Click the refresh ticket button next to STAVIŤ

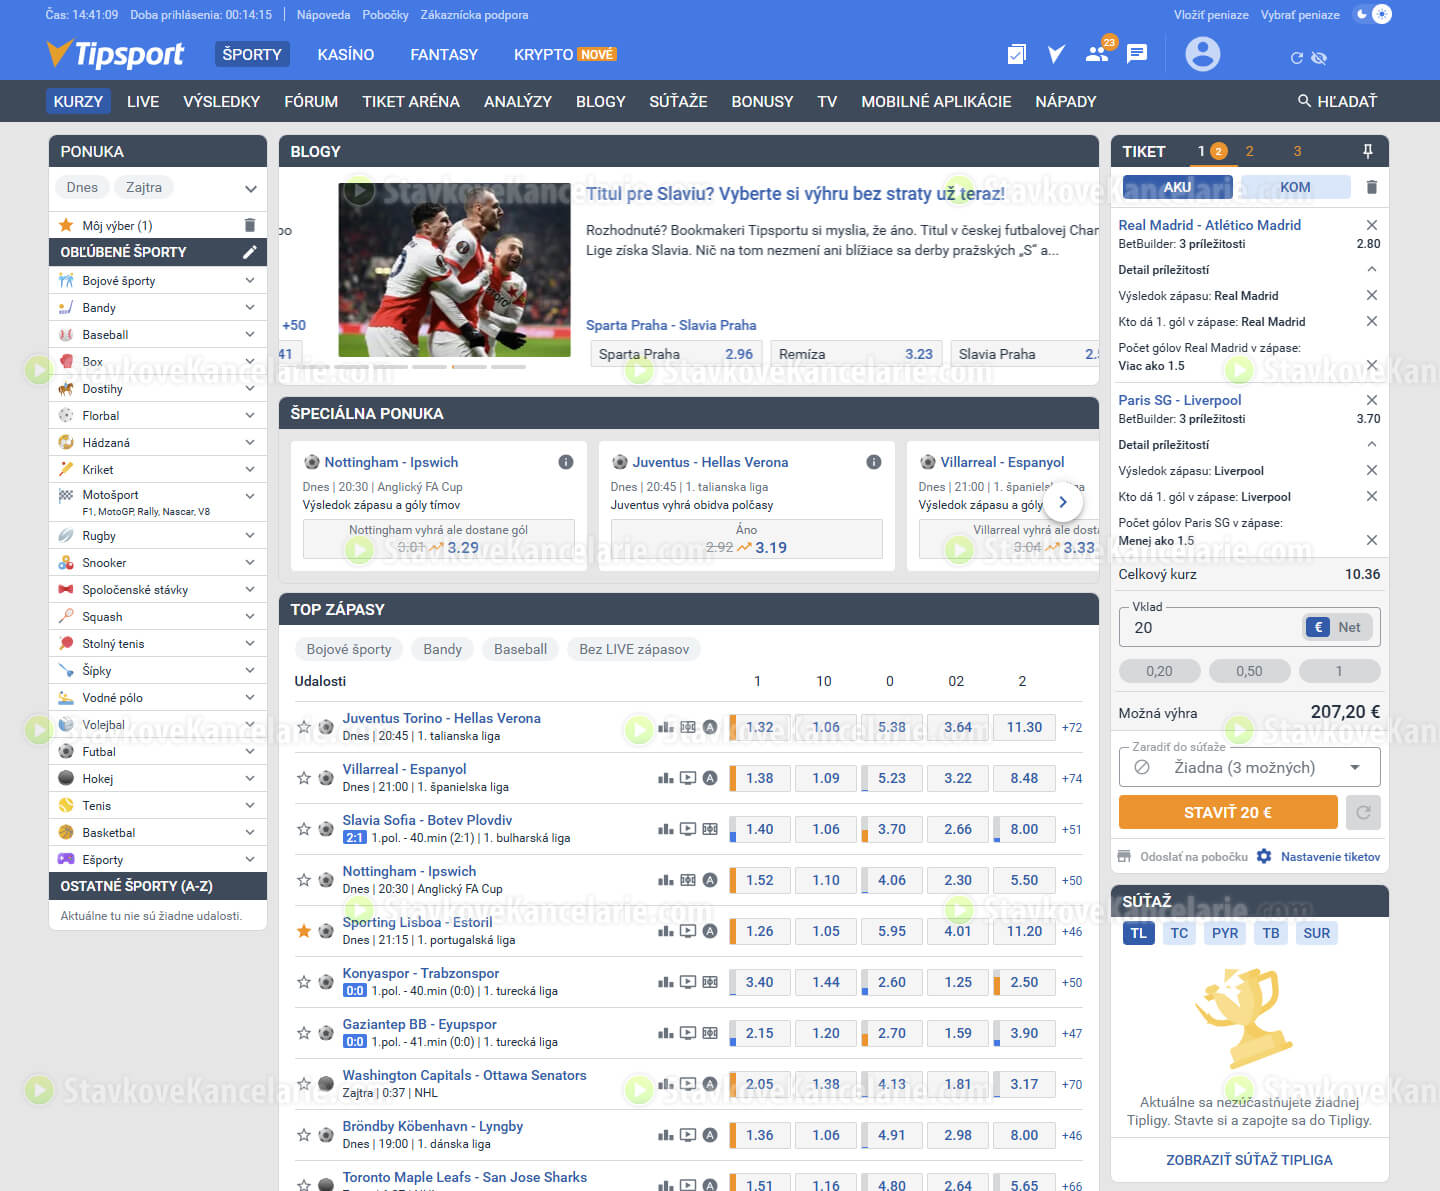pos(1363,812)
